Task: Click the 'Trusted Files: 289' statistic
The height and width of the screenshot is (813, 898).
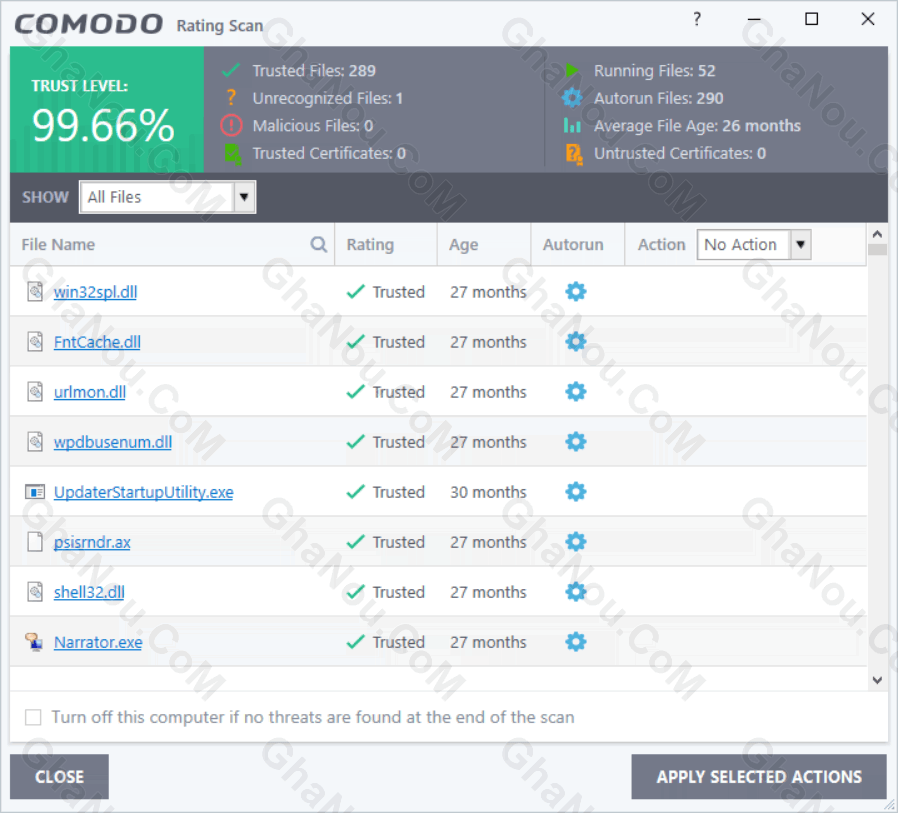Action: tap(314, 70)
